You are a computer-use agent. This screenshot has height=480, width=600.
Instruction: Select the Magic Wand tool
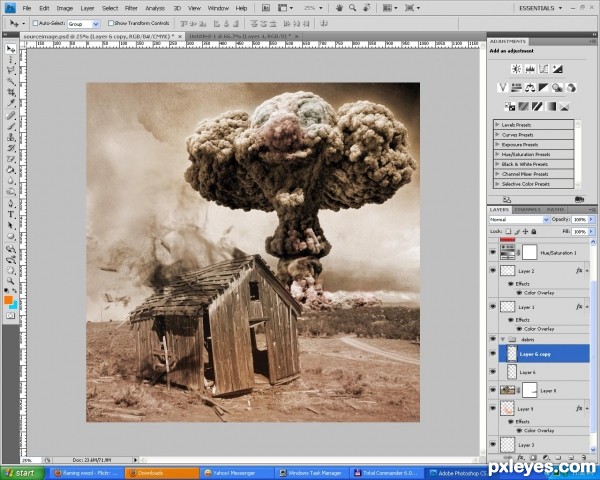click(11, 82)
